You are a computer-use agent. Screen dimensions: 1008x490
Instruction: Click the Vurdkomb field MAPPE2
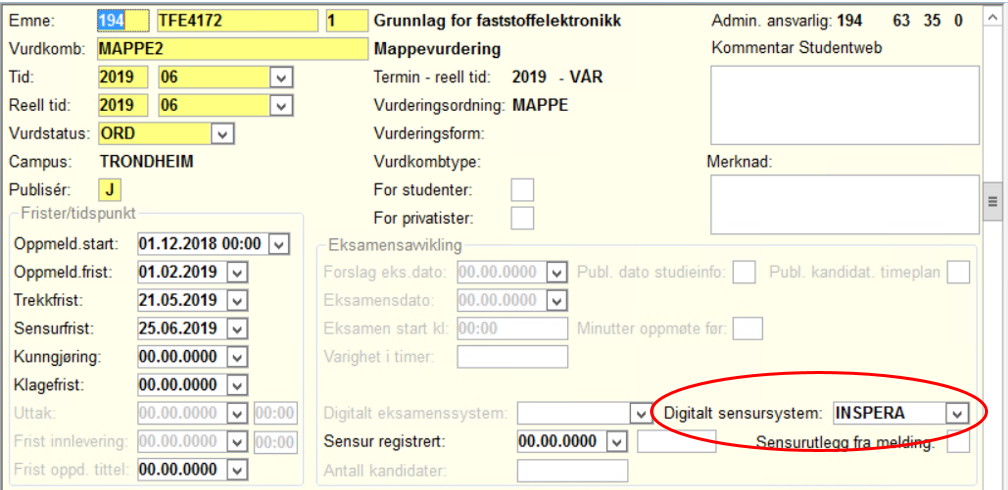click(x=232, y=50)
